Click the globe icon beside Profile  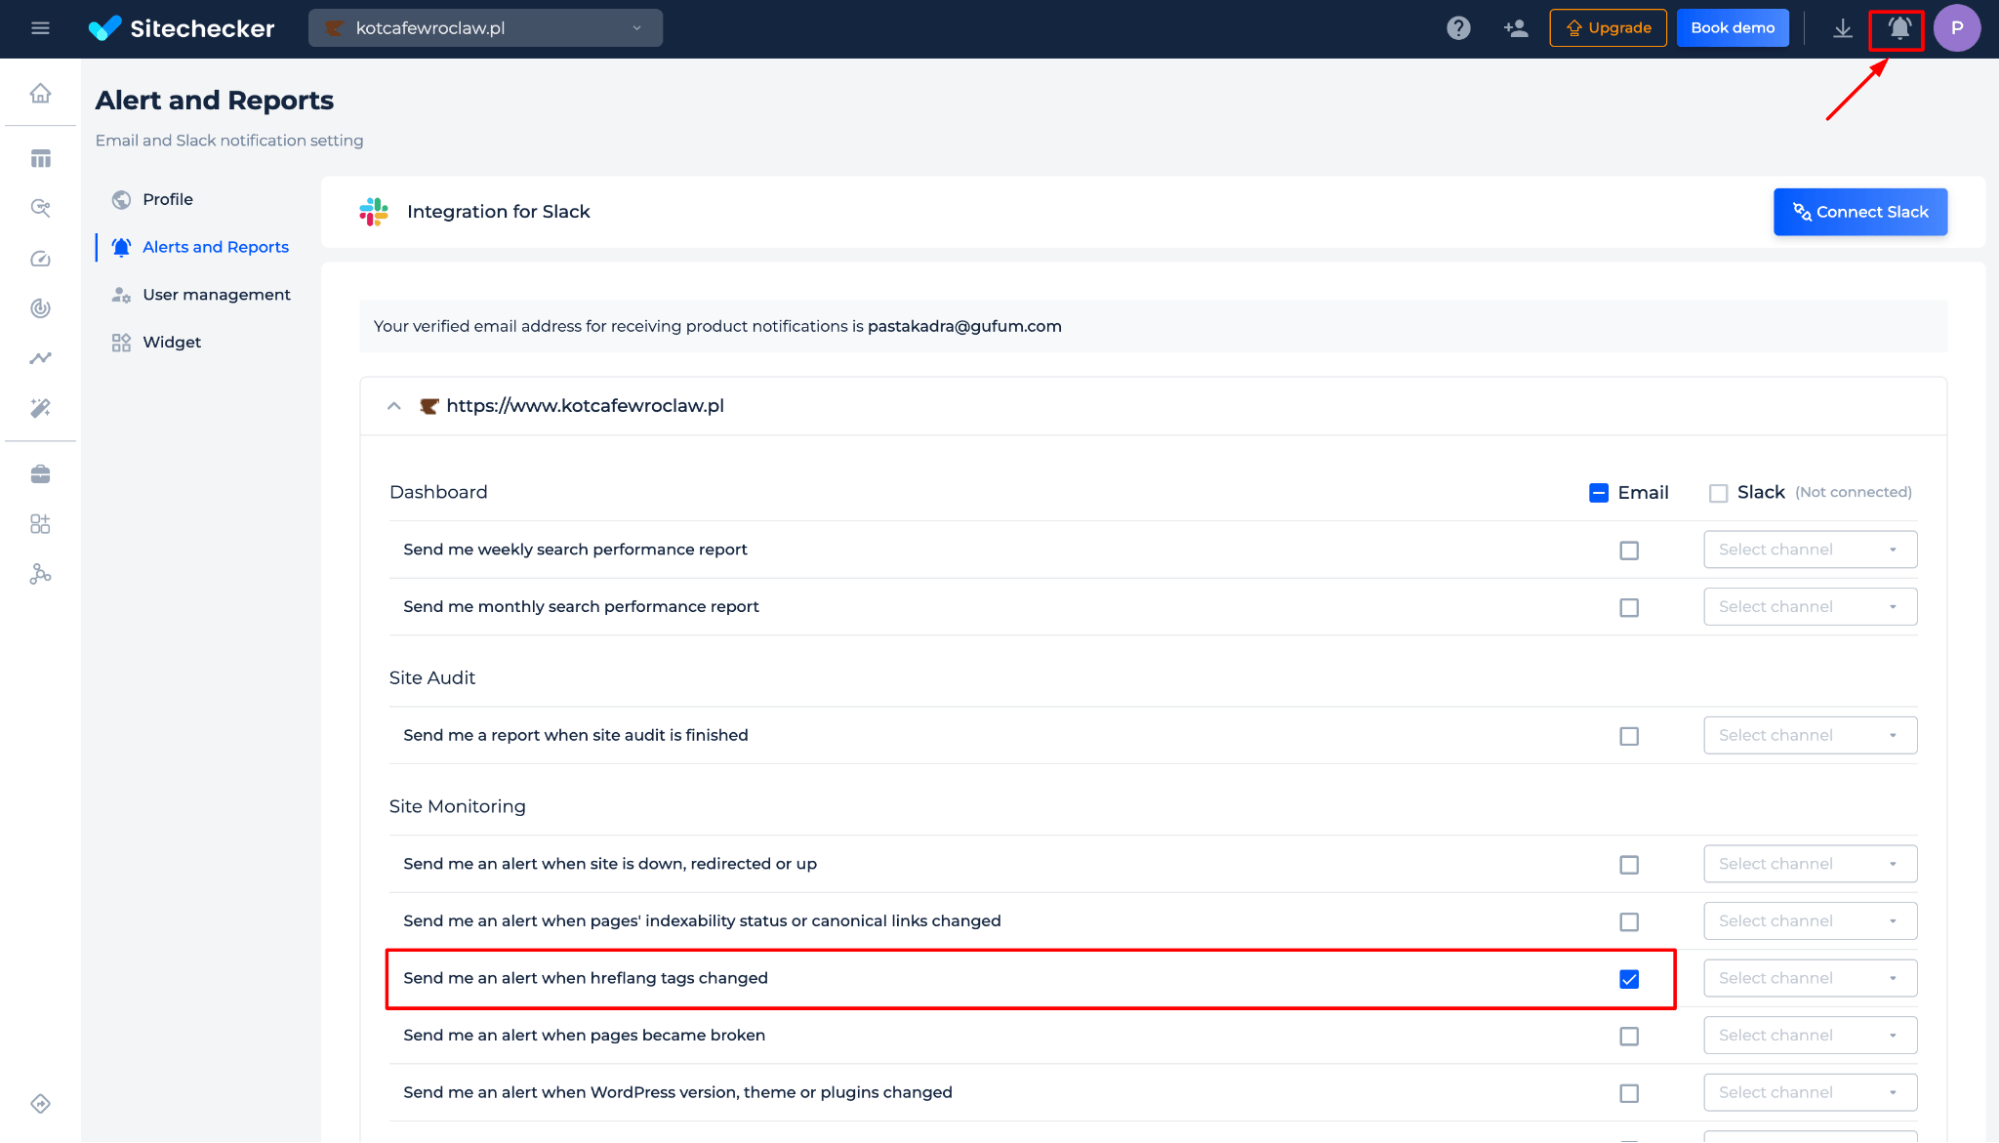[121, 200]
